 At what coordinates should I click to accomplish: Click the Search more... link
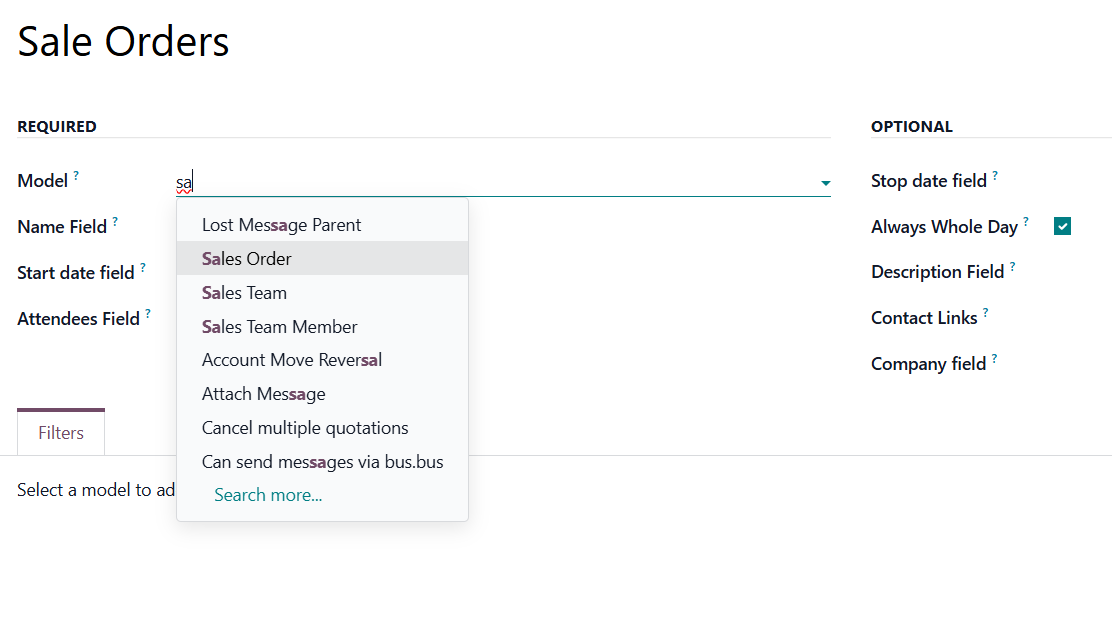tap(268, 495)
